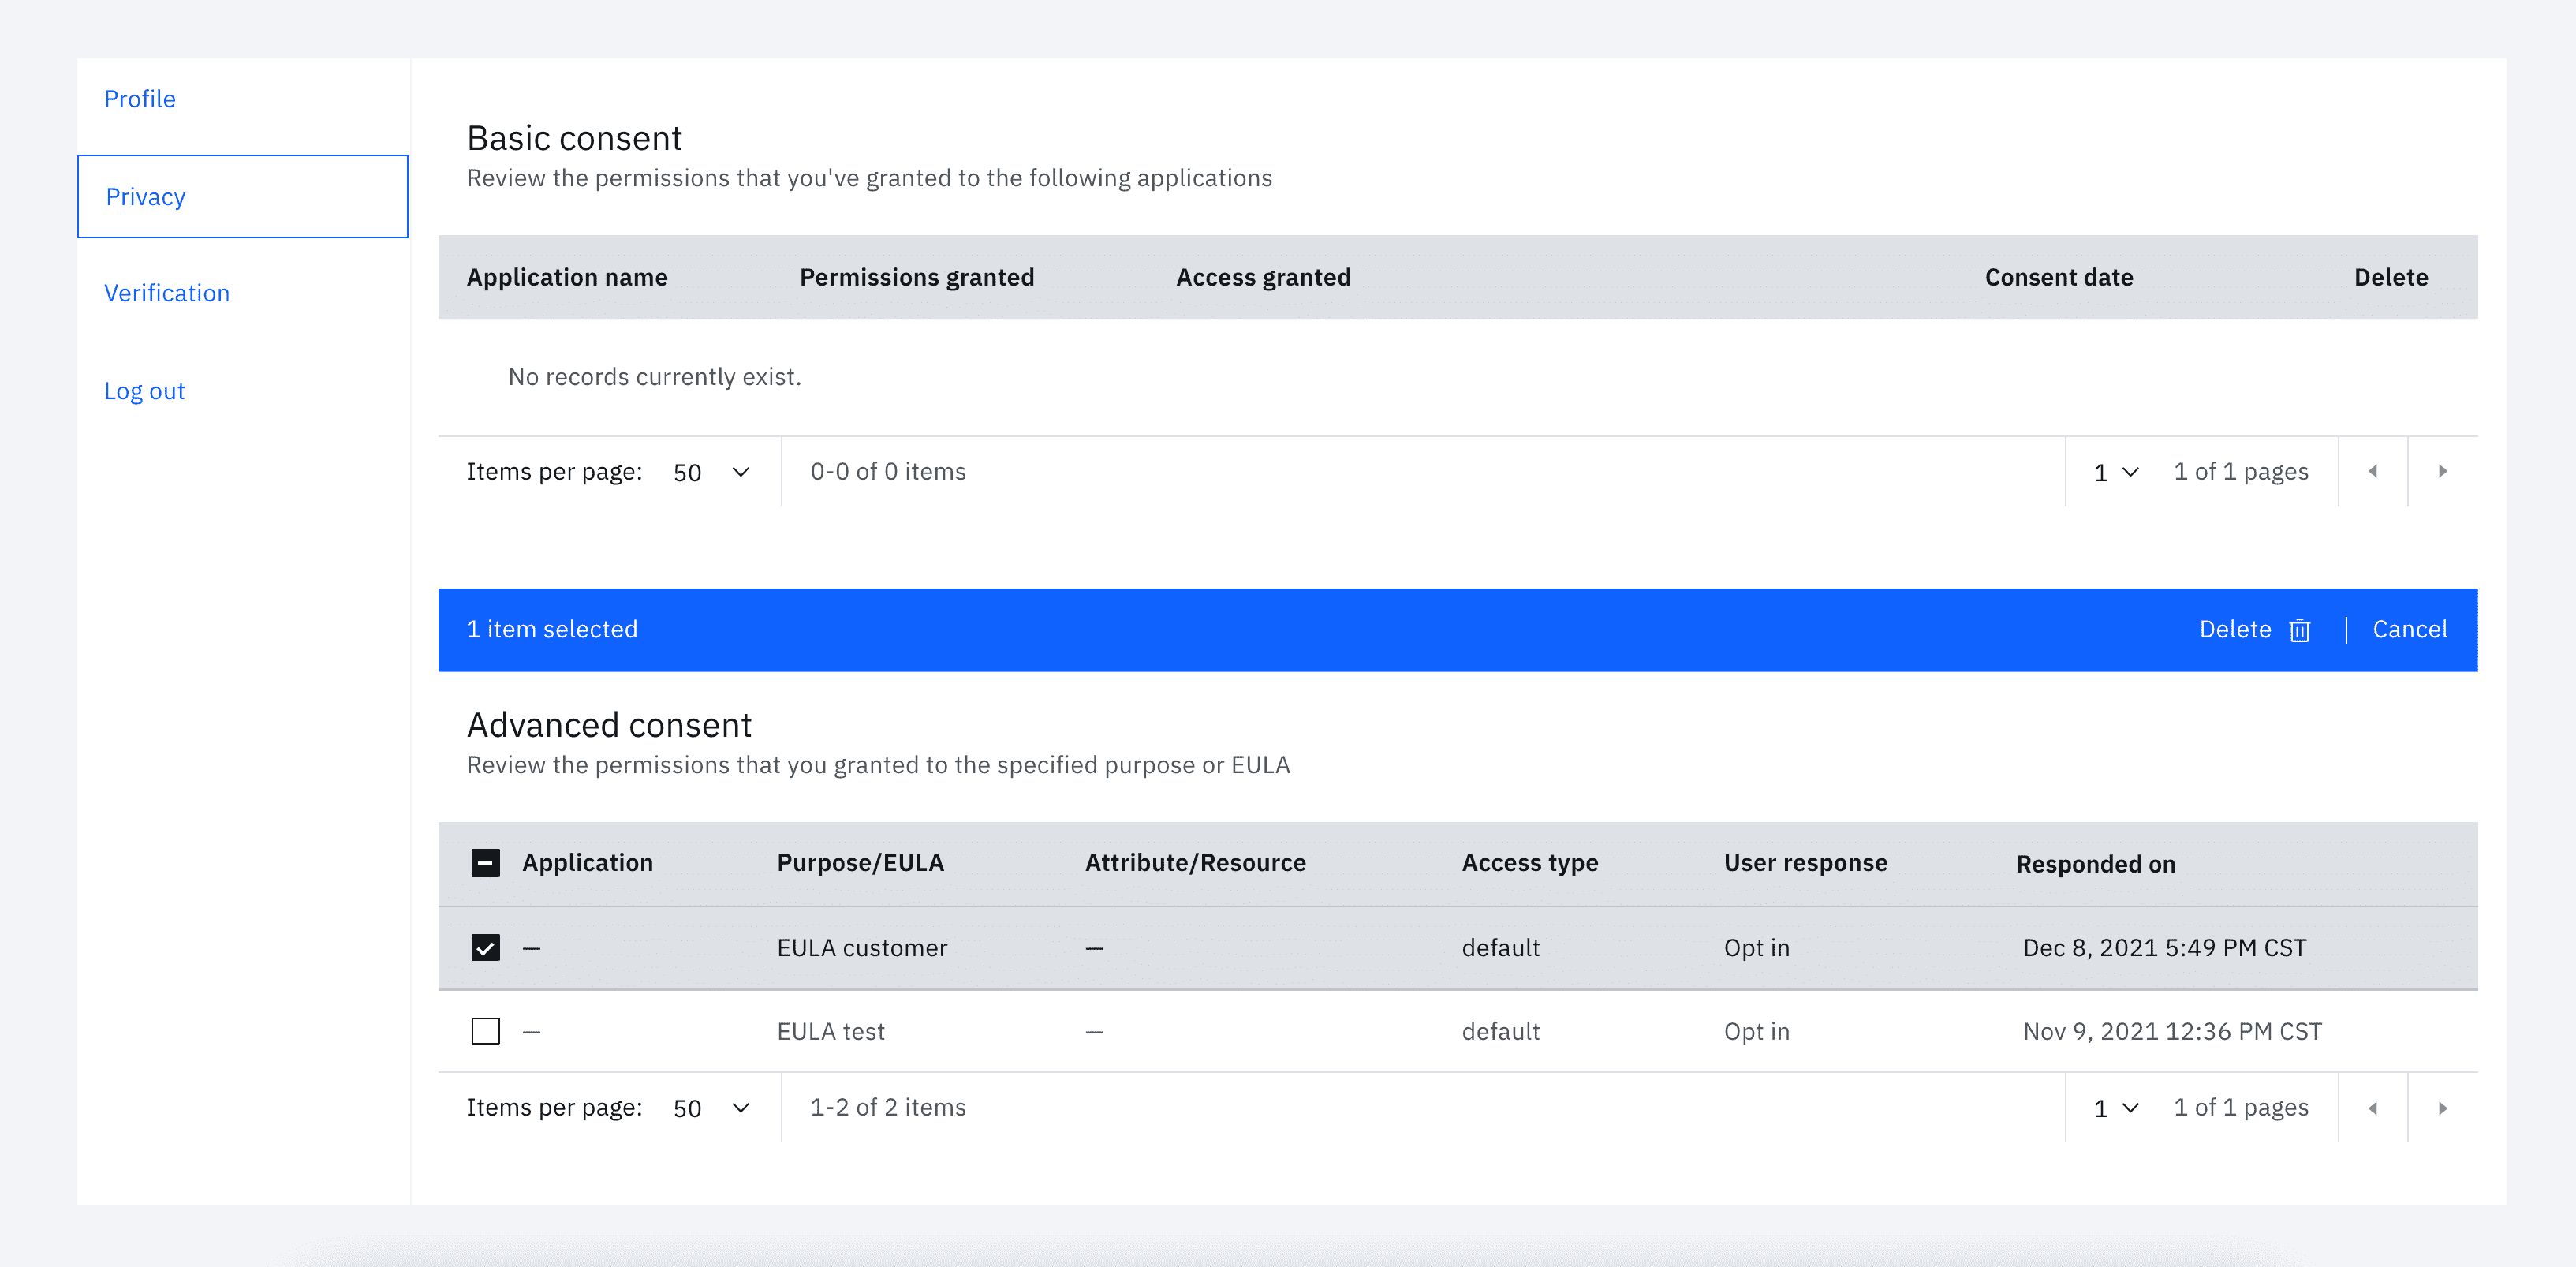Click 'Dec 8, 2021 5:49 PM CST' date
This screenshot has width=2576, height=1267.
click(x=2164, y=947)
